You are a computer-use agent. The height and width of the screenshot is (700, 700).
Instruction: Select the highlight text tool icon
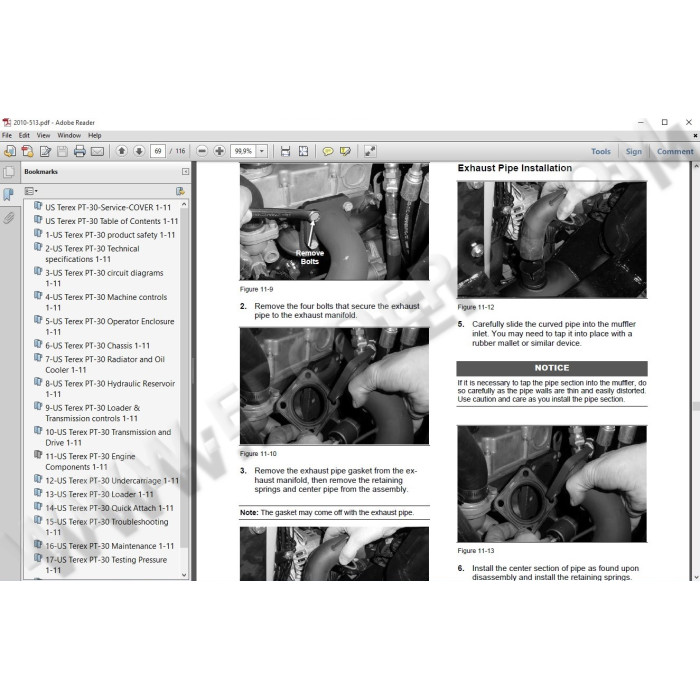coord(345,151)
